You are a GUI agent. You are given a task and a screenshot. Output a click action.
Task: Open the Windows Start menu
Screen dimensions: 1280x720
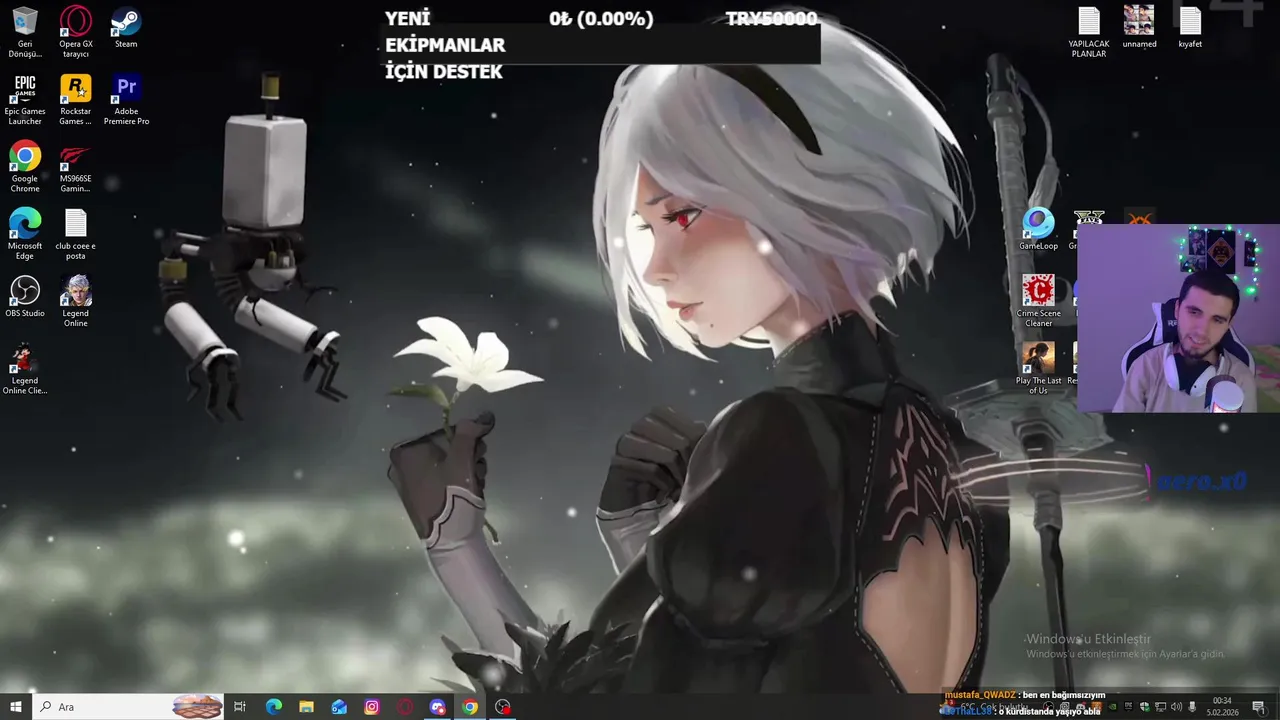tap(15, 707)
